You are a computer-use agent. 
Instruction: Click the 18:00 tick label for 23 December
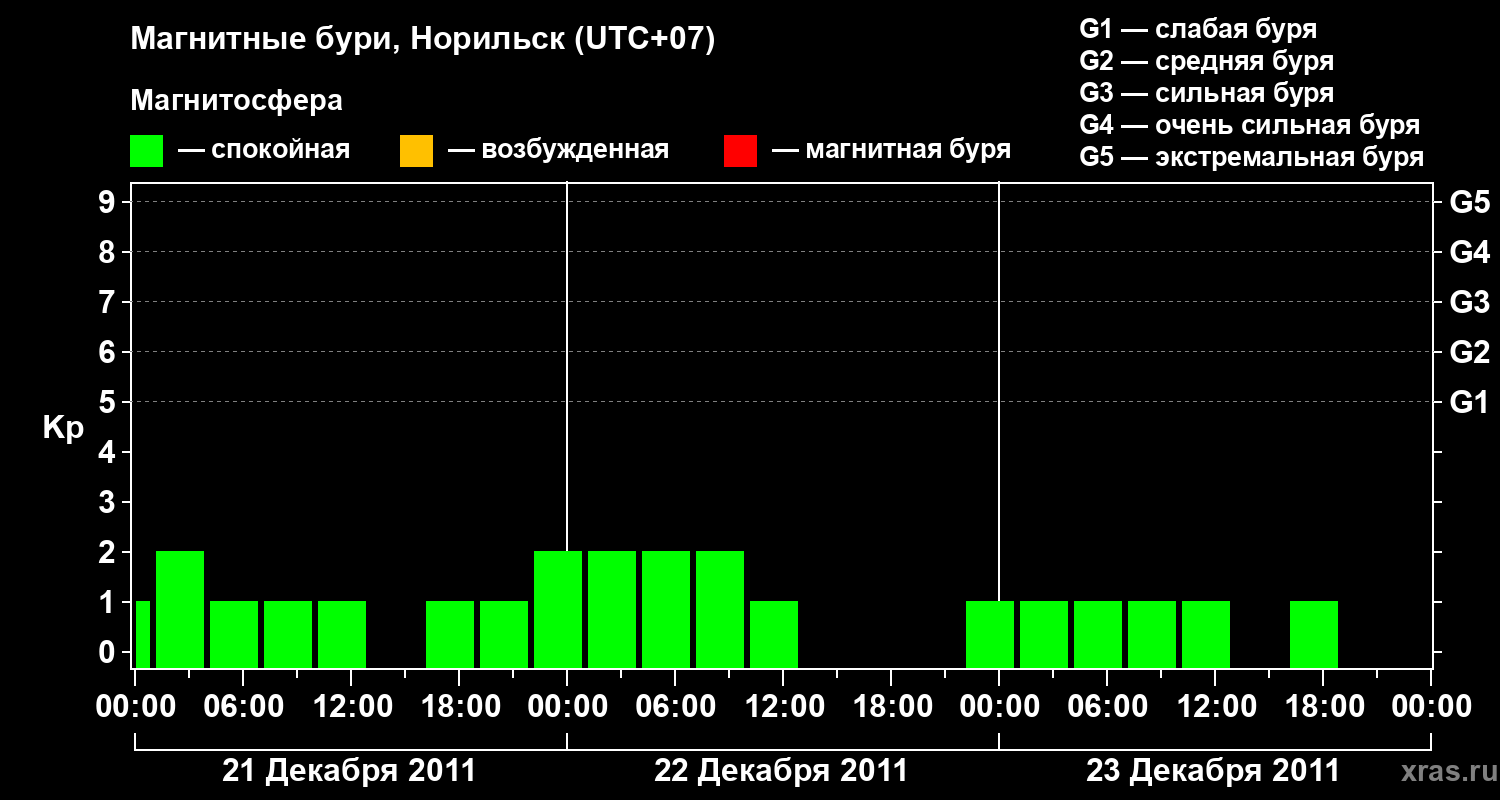pyautogui.click(x=1323, y=706)
